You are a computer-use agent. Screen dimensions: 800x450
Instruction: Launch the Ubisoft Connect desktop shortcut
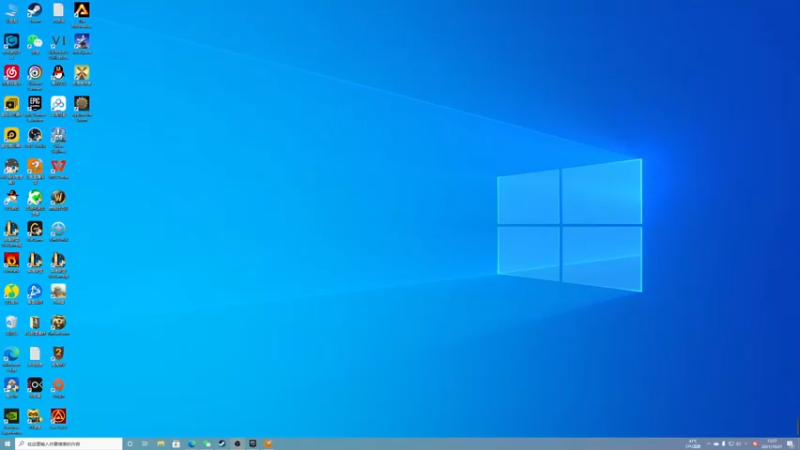(x=35, y=77)
